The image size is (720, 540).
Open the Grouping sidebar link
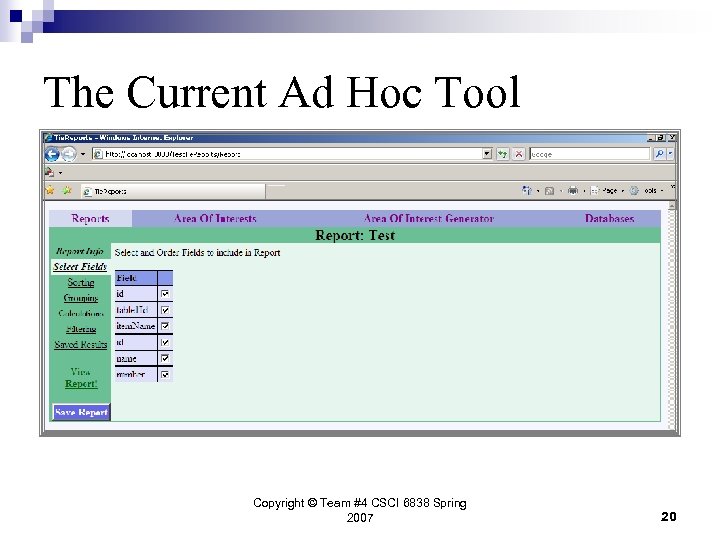point(81,298)
